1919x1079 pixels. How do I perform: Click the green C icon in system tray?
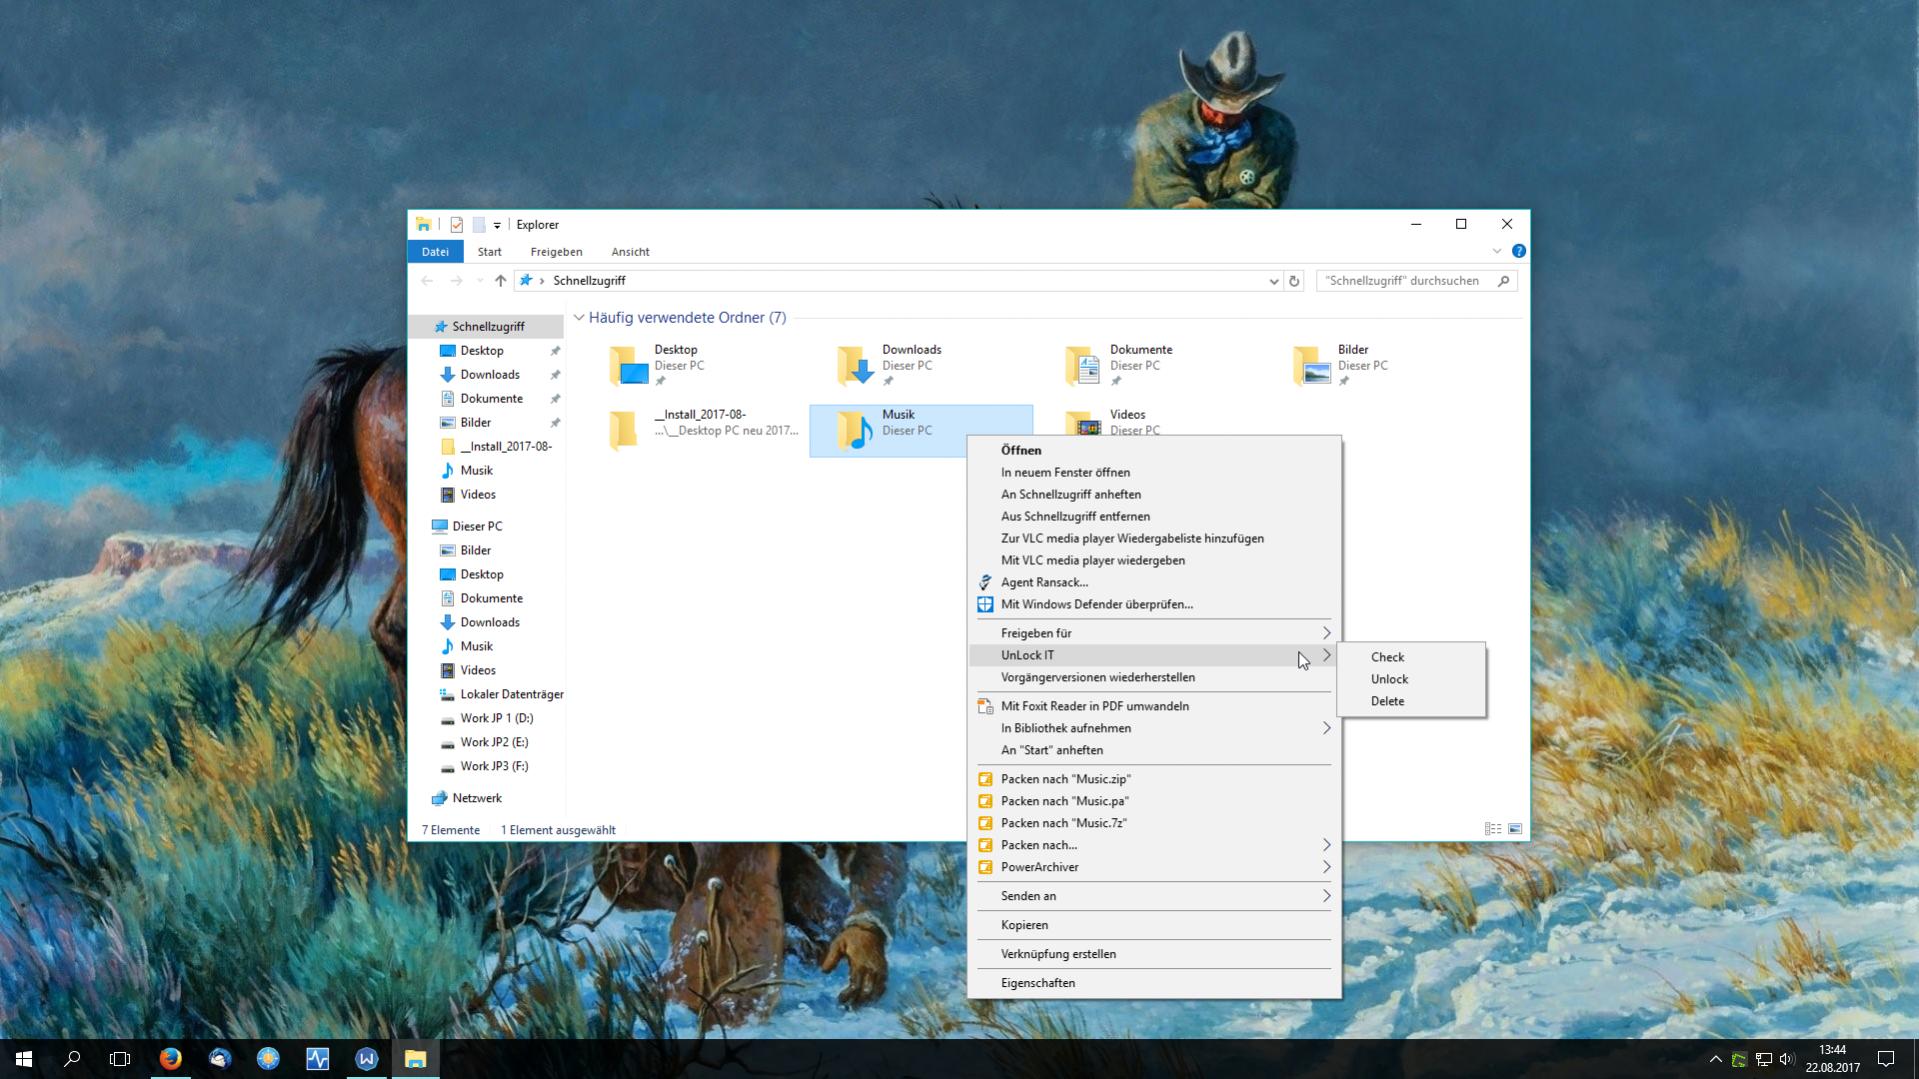[1739, 1059]
